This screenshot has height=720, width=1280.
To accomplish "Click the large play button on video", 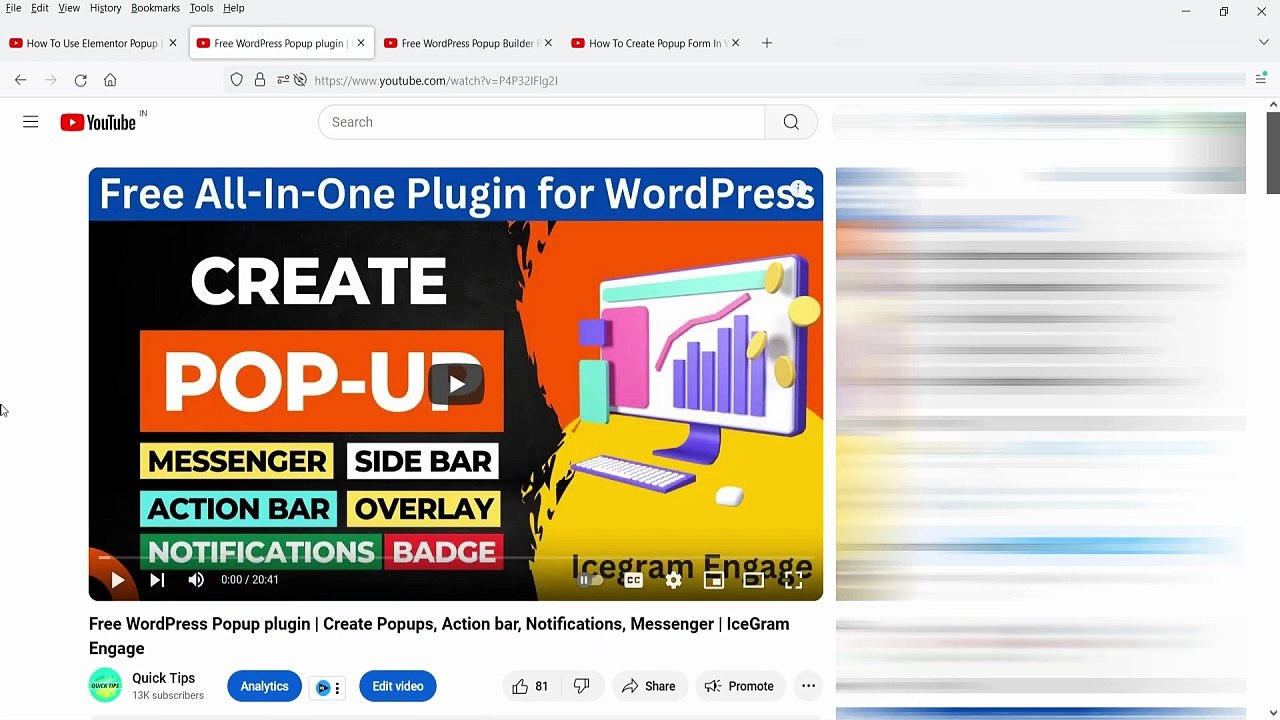I will click(456, 384).
